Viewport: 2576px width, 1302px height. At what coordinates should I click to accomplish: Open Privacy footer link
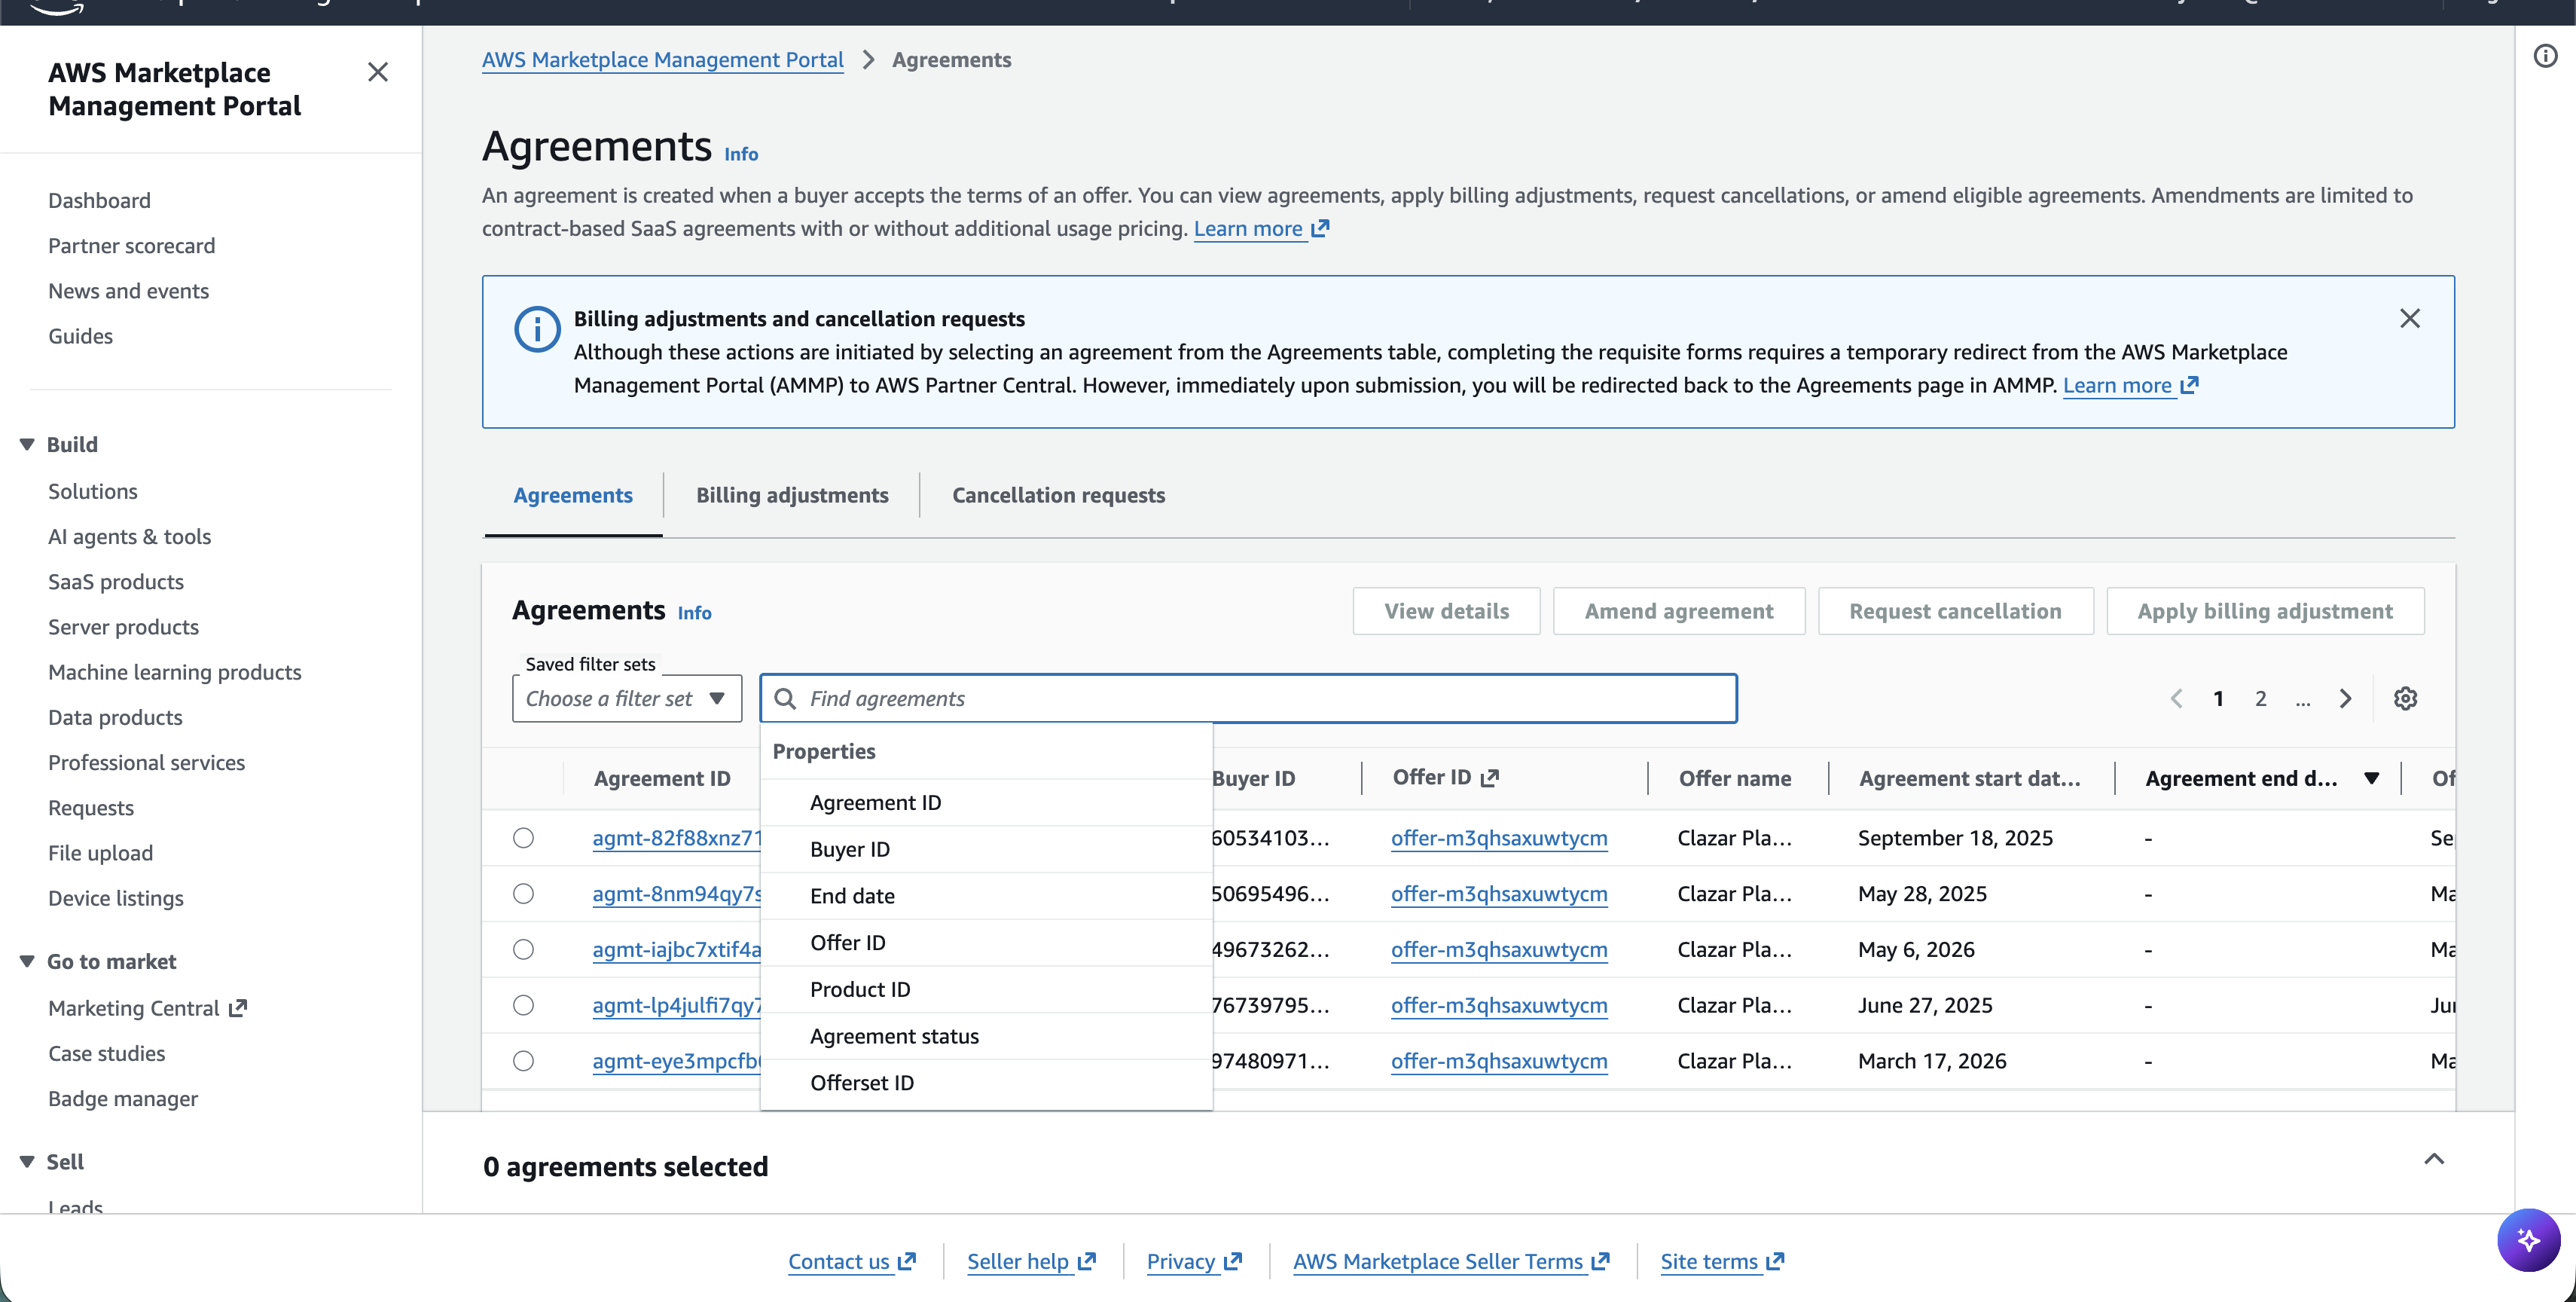[1194, 1262]
